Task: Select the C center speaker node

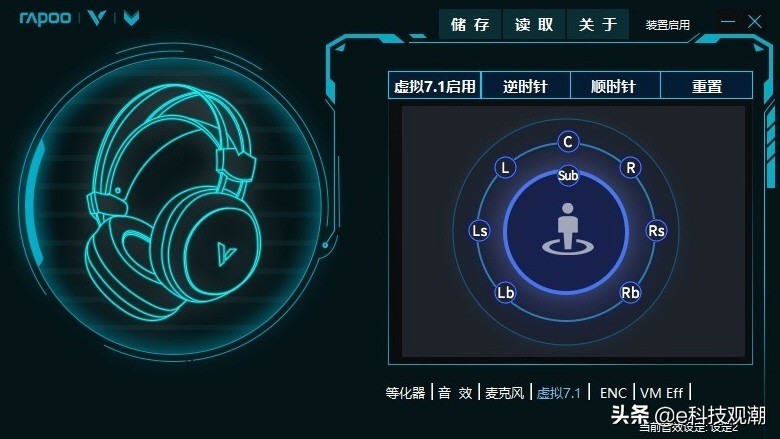Action: [568, 142]
